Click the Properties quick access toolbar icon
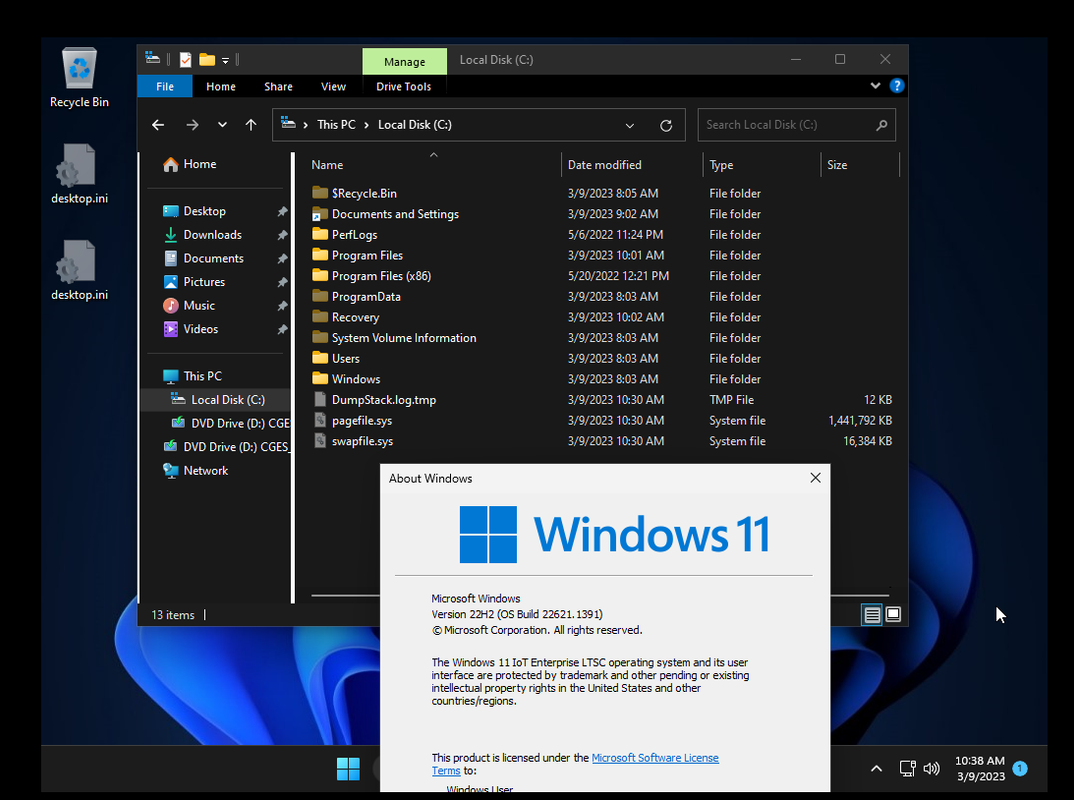Image resolution: width=1074 pixels, height=800 pixels. point(186,60)
